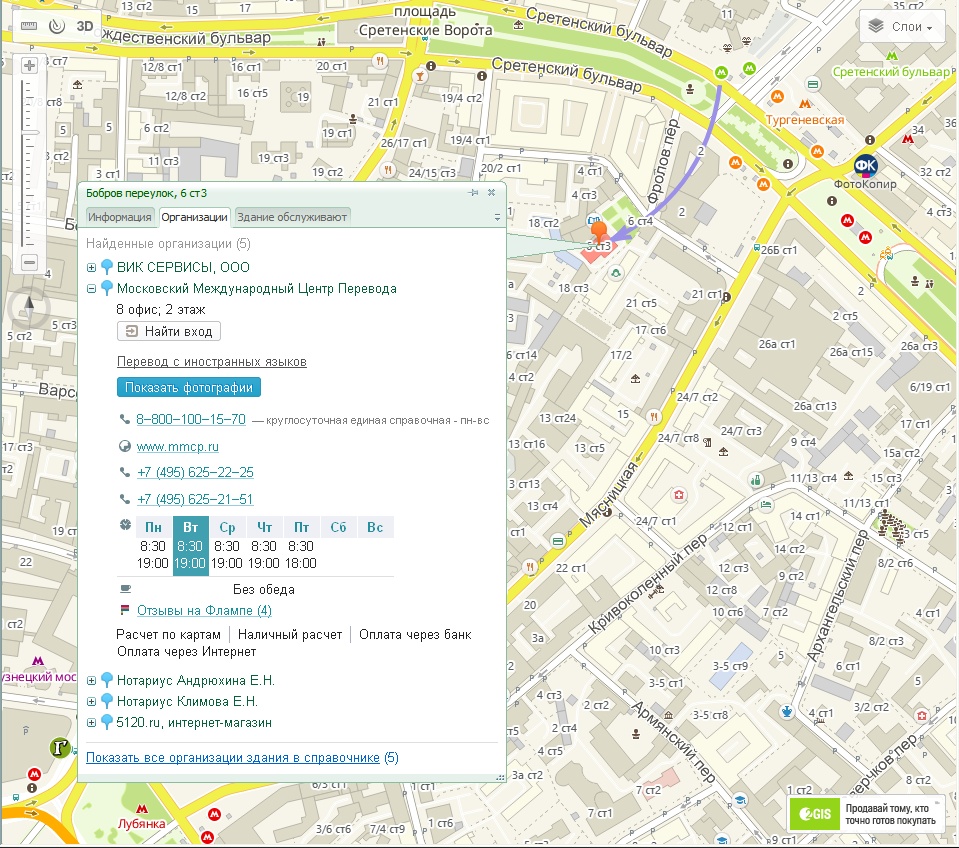Image resolution: width=959 pixels, height=848 pixels.
Task: Click the map zoom slider handle
Action: coord(30,133)
